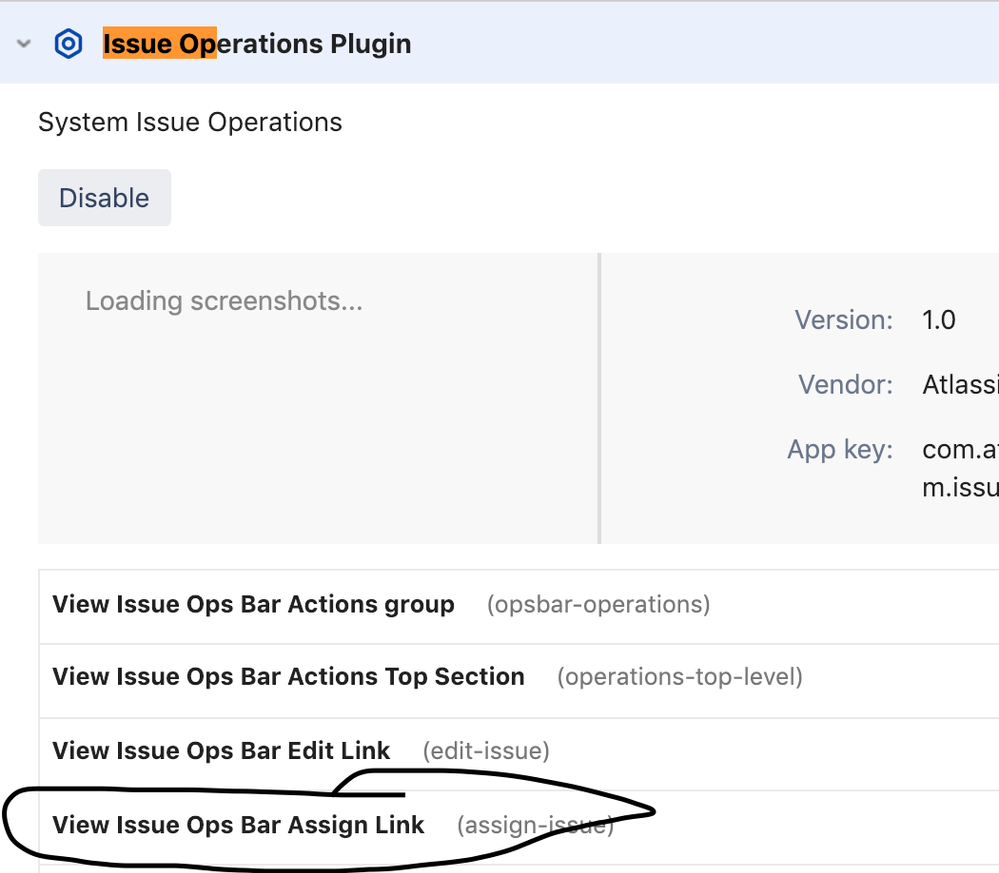
Task: Select the View Issue Ops Bar Assign Link module
Action: pos(238,825)
